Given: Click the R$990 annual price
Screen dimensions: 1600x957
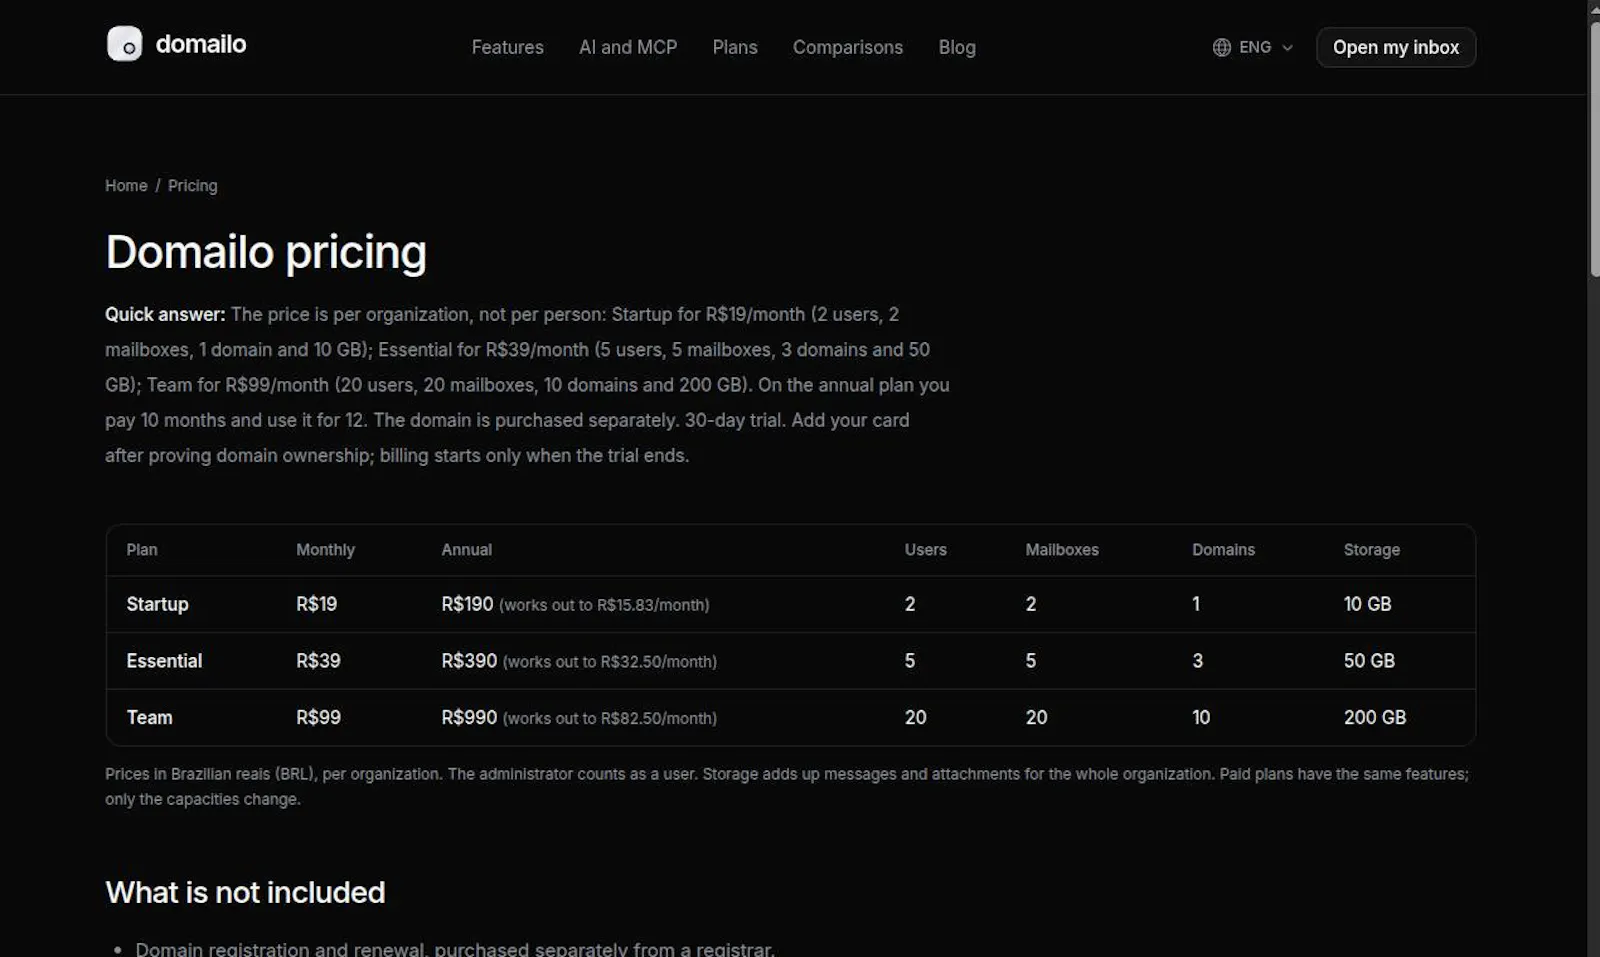Looking at the screenshot, I should point(469,718).
